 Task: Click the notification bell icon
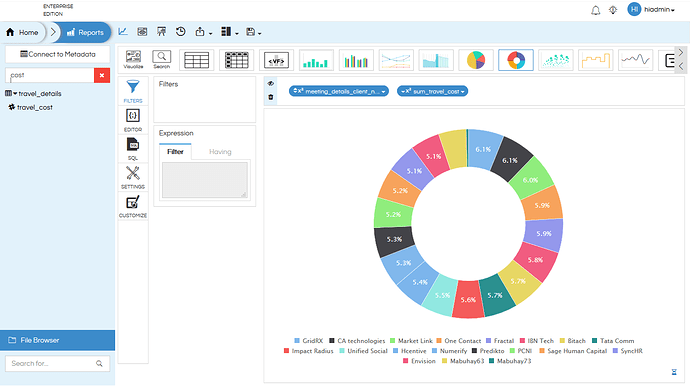coord(595,10)
